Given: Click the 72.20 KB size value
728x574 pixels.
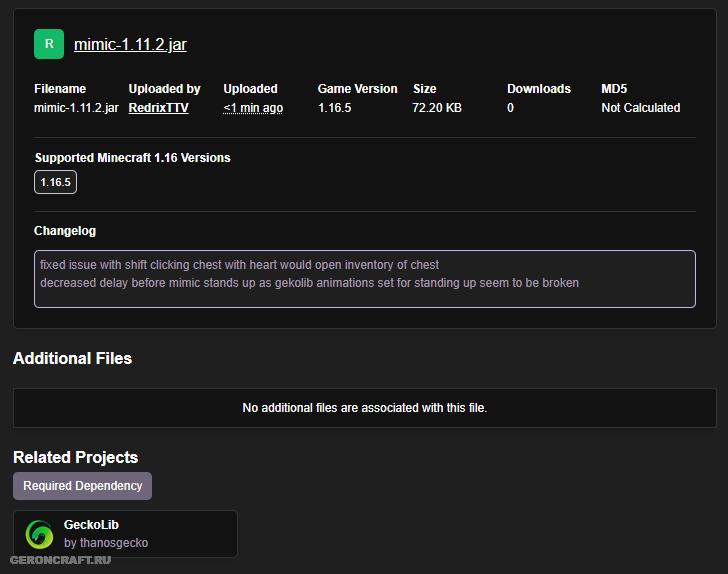Looking at the screenshot, I should 437,108.
